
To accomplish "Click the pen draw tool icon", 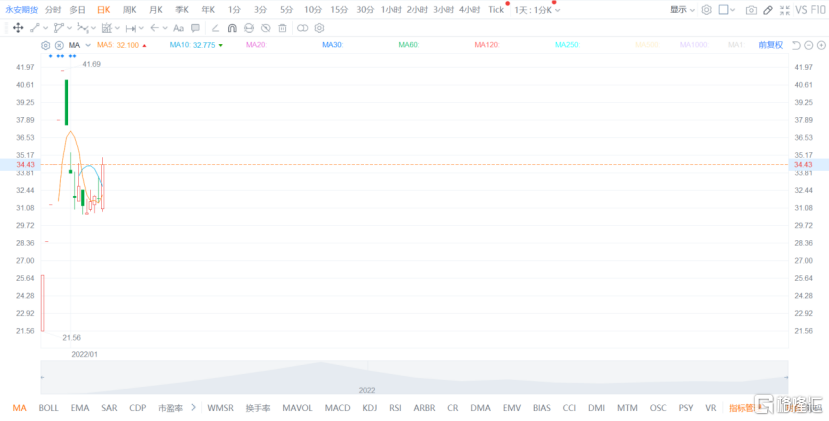I will (x=768, y=10).
